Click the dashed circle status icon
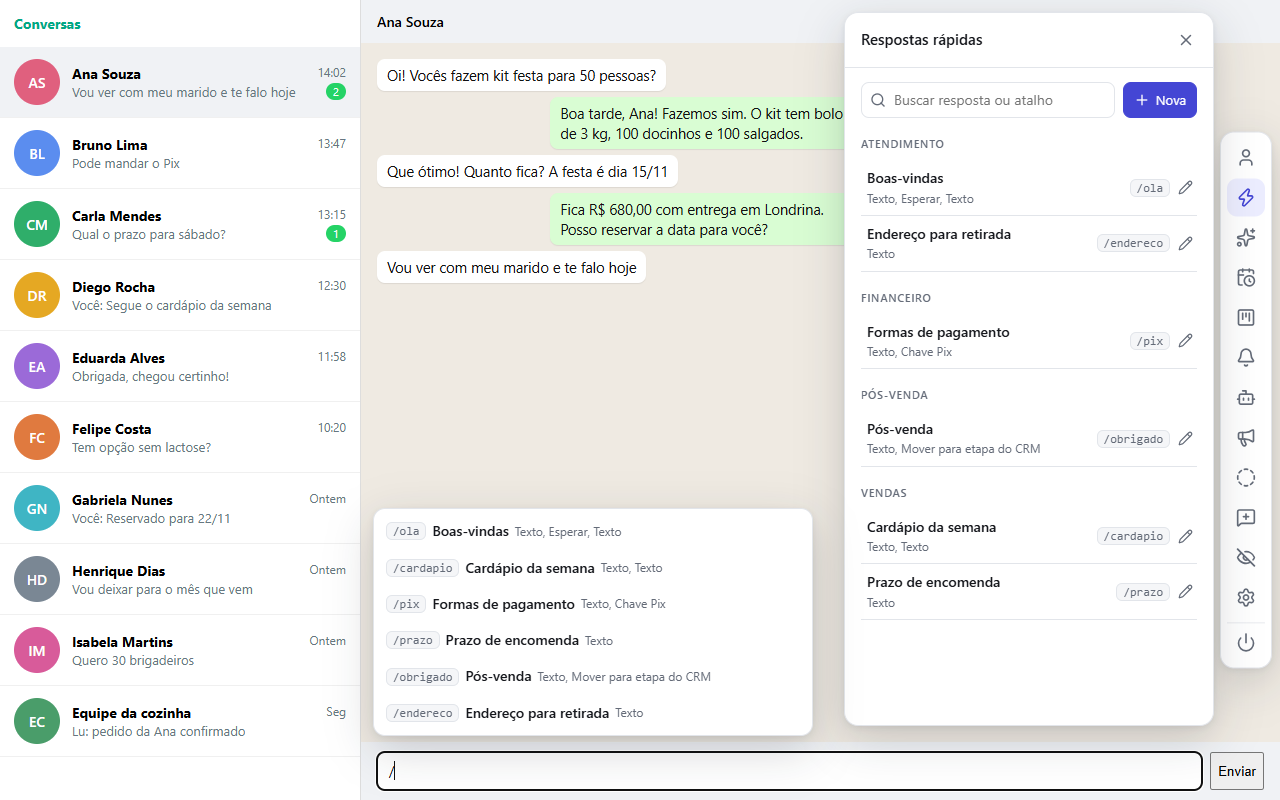 (1246, 477)
